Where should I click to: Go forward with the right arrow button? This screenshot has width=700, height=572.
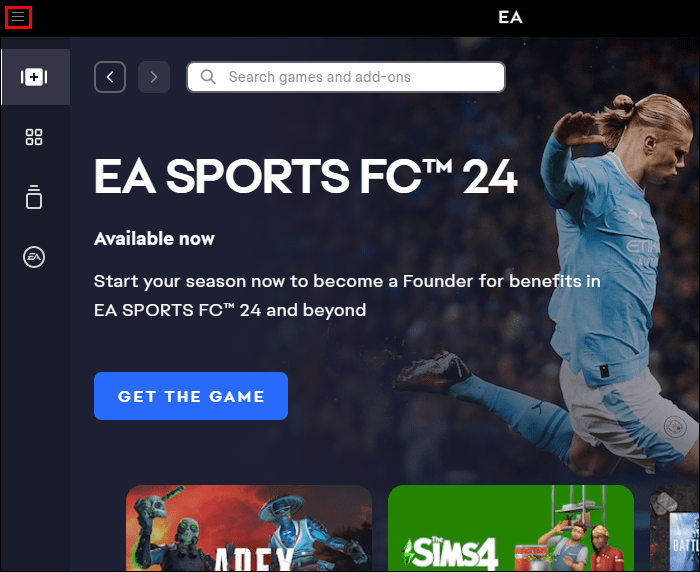click(x=154, y=77)
